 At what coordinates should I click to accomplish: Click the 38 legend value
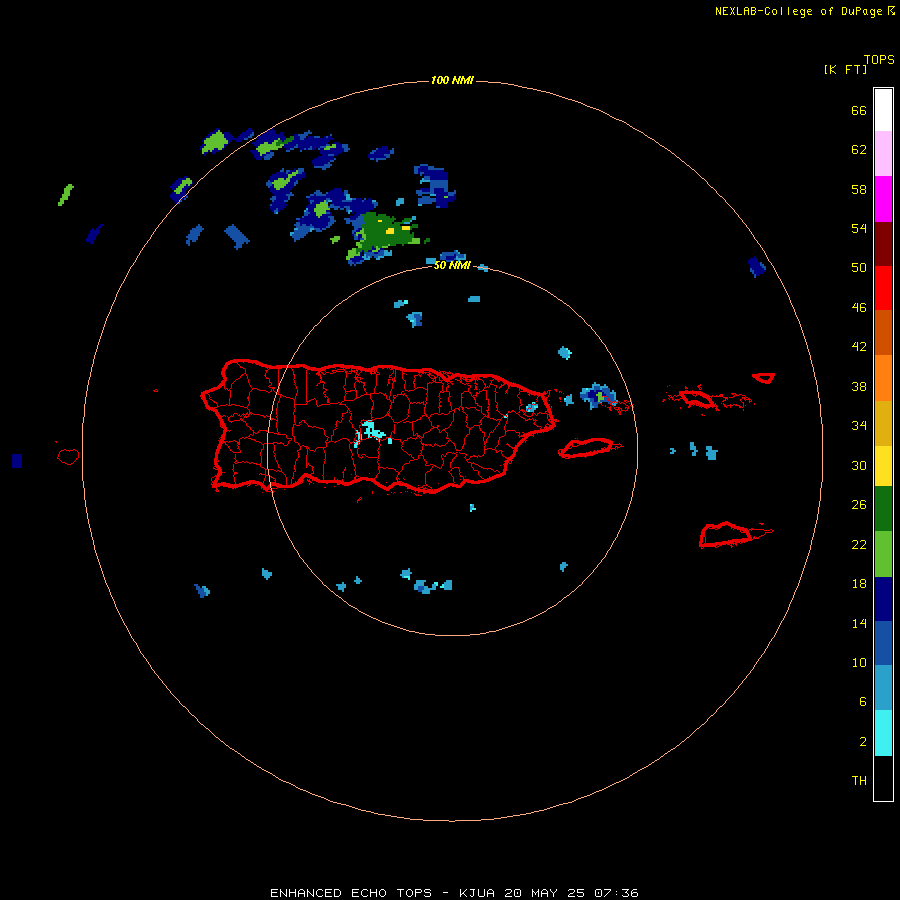[859, 386]
